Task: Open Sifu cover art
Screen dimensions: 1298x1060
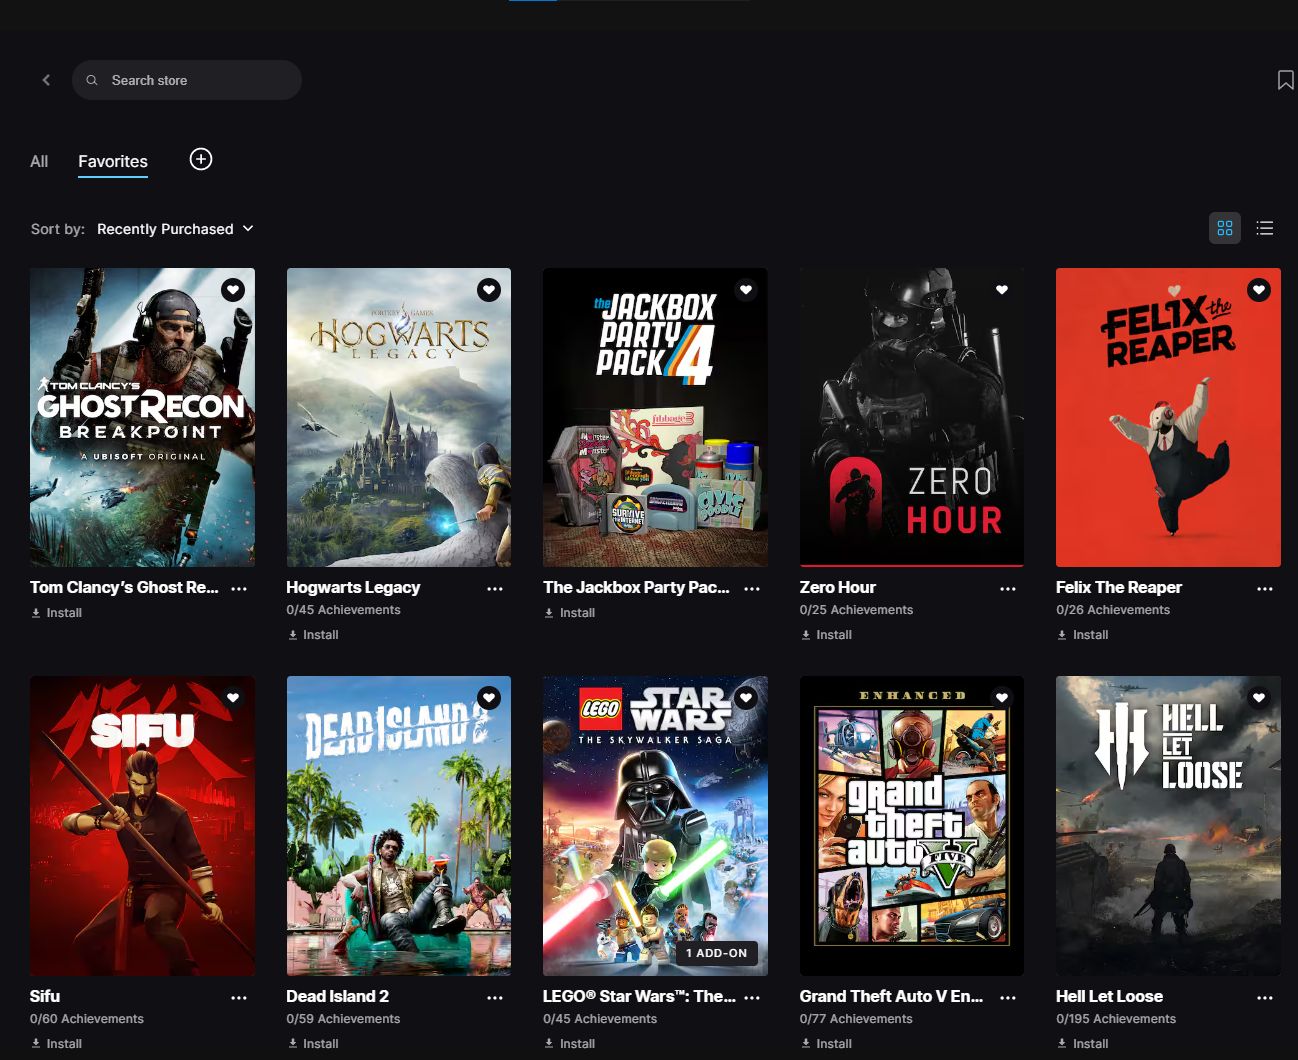Action: tap(142, 826)
